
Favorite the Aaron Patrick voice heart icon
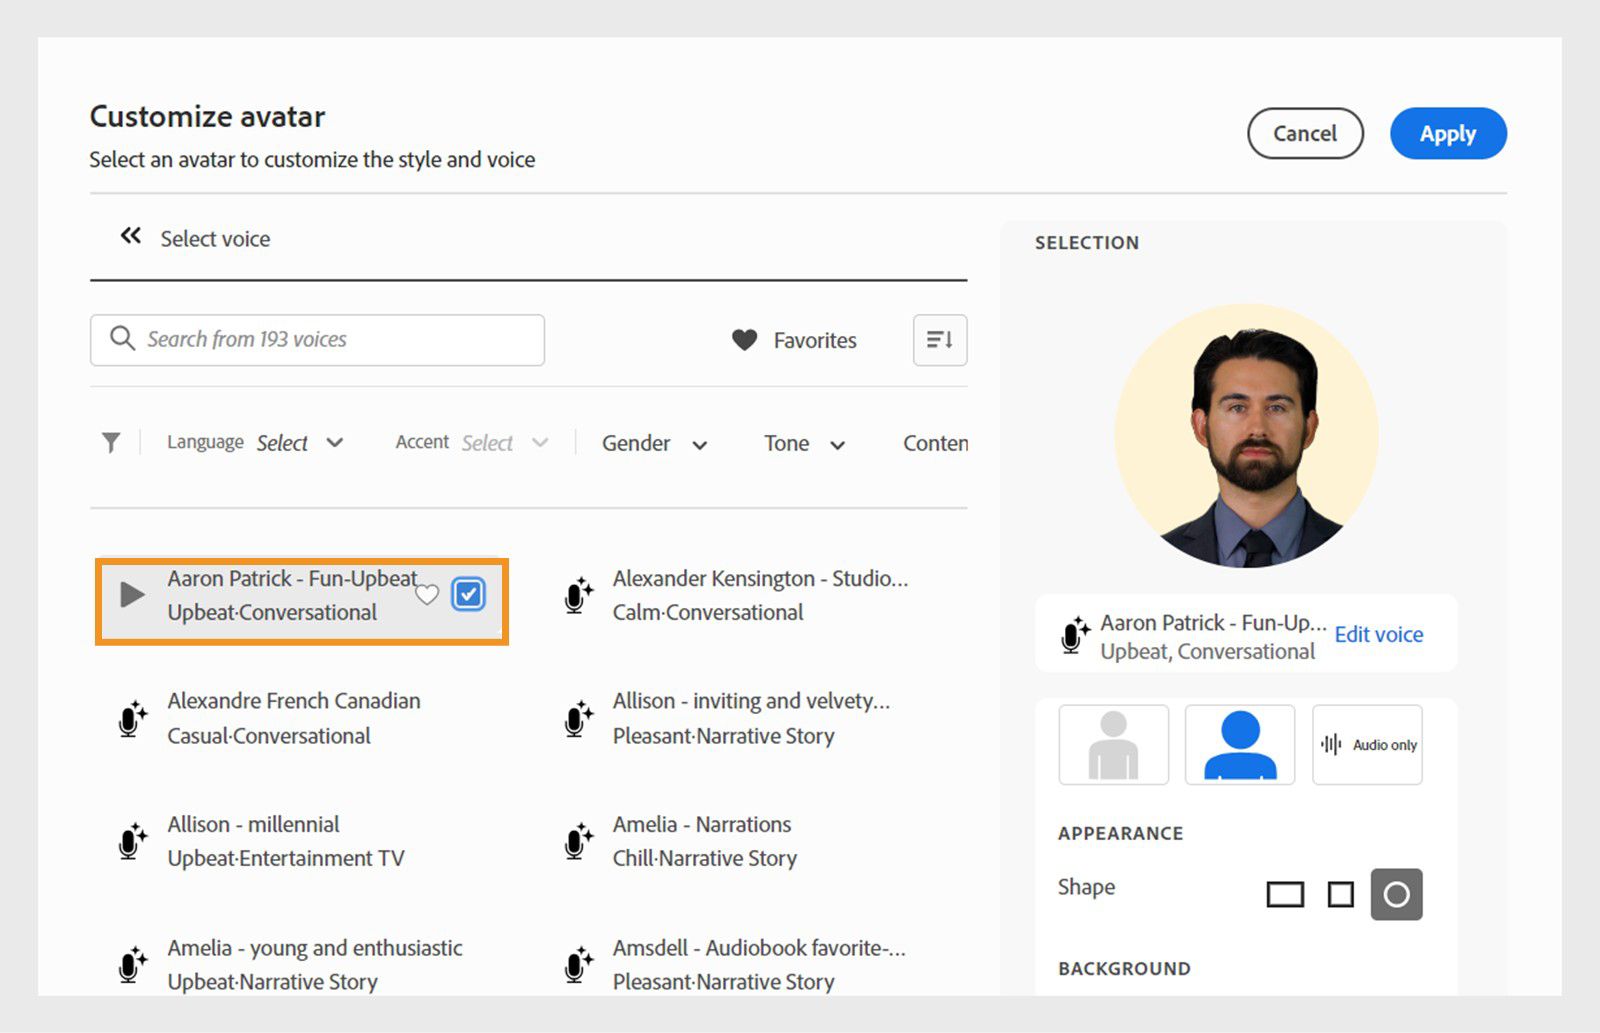[427, 595]
